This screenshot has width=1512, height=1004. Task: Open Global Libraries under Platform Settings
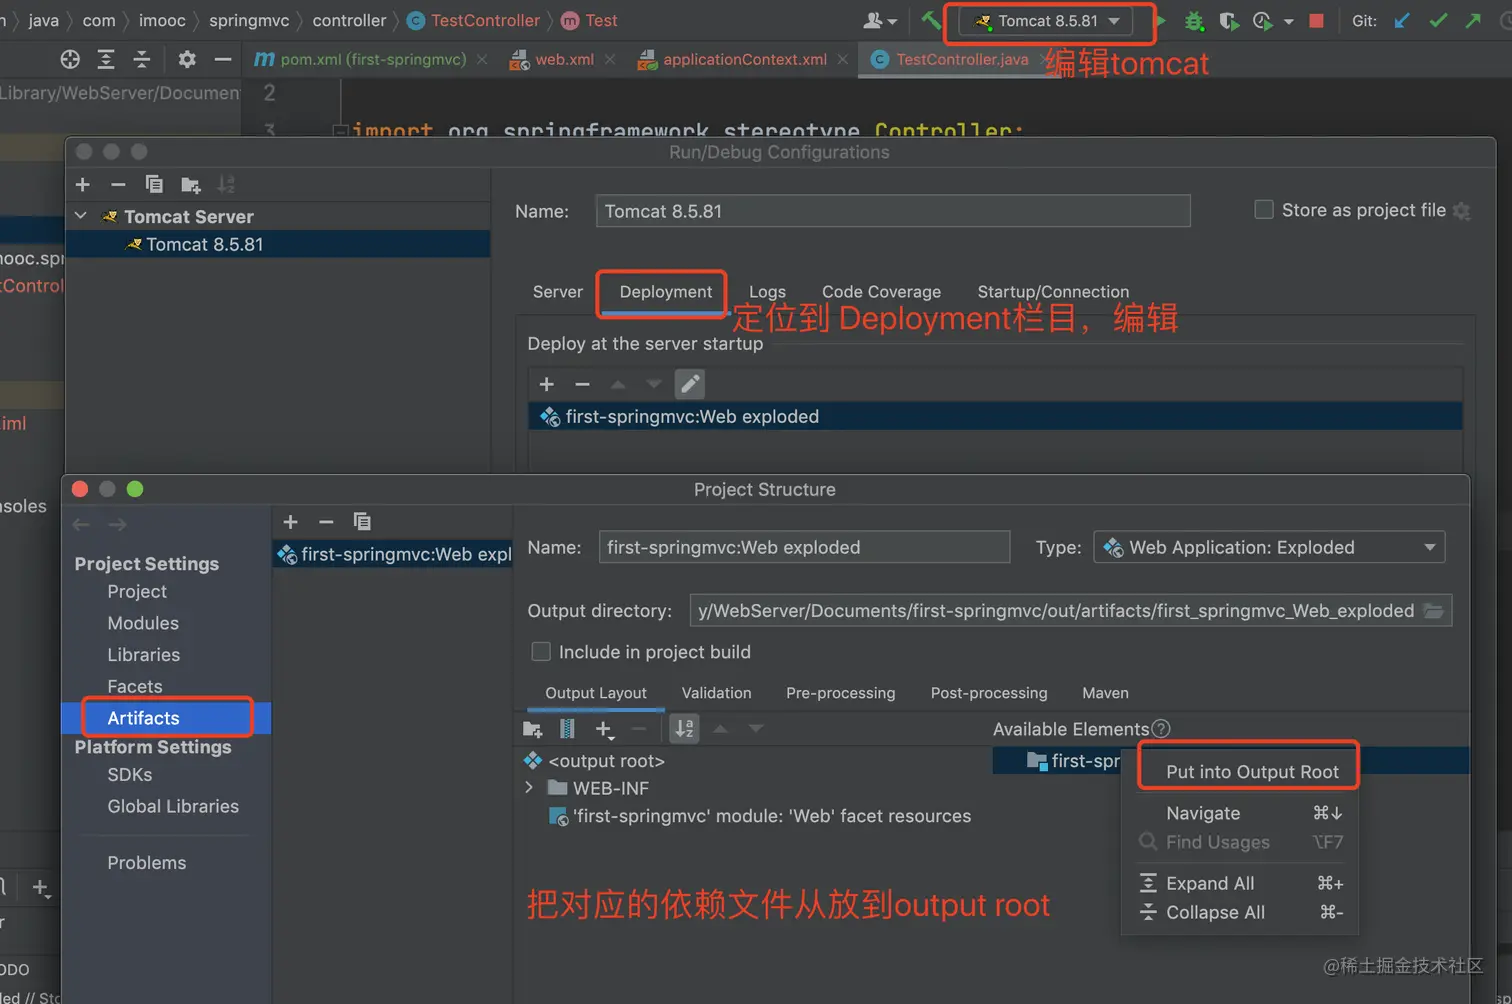(173, 807)
